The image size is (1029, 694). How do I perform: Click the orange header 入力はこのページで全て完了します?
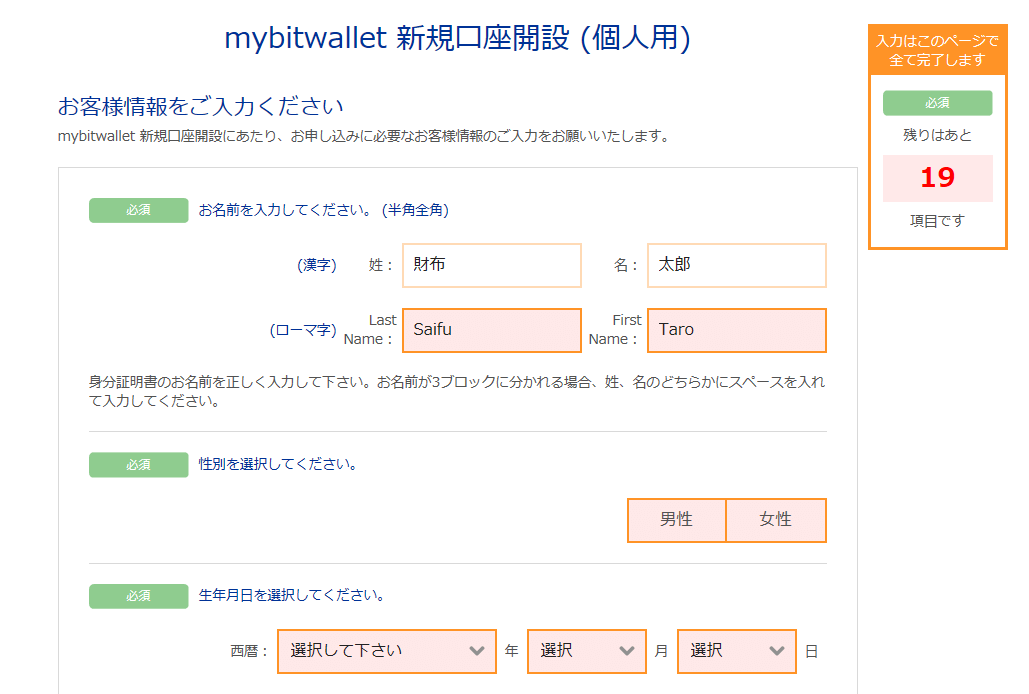click(x=937, y=51)
